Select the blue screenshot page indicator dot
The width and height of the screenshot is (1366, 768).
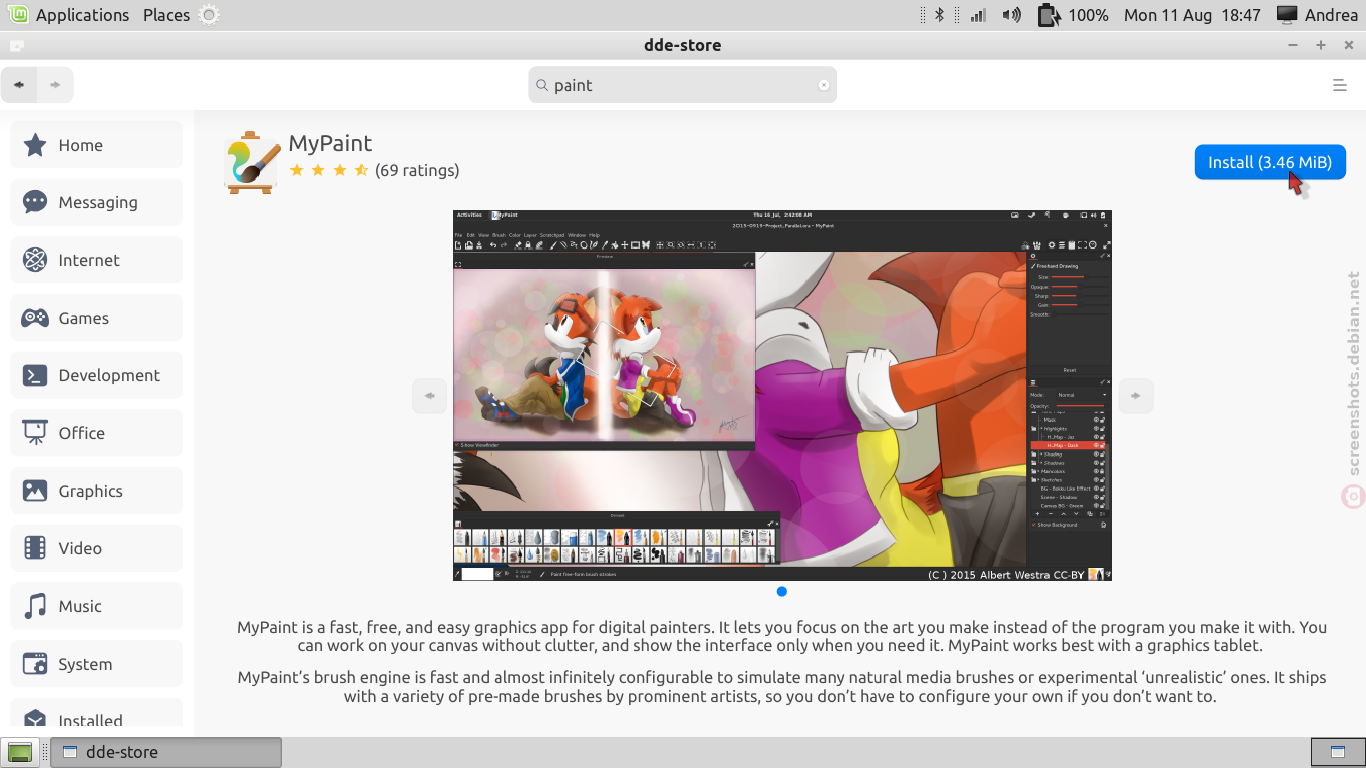click(782, 591)
